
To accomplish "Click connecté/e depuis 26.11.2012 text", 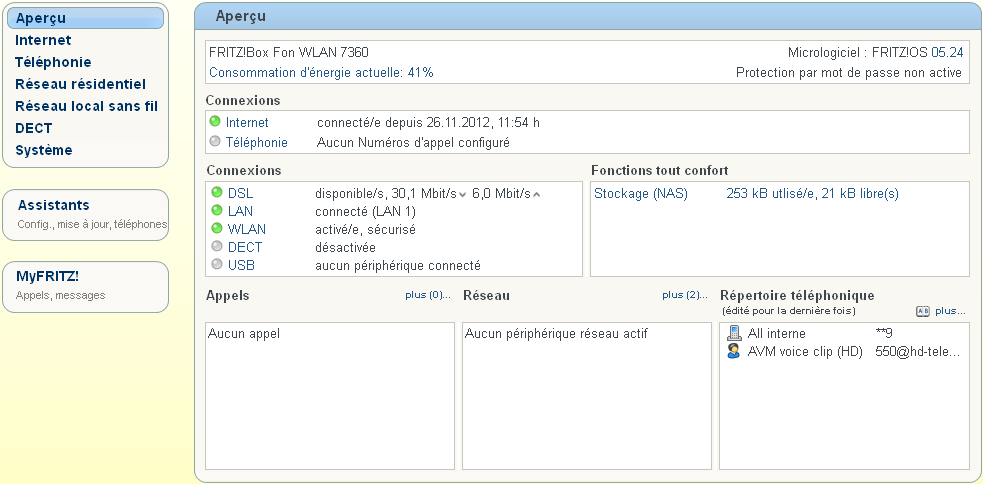I will (428, 123).
